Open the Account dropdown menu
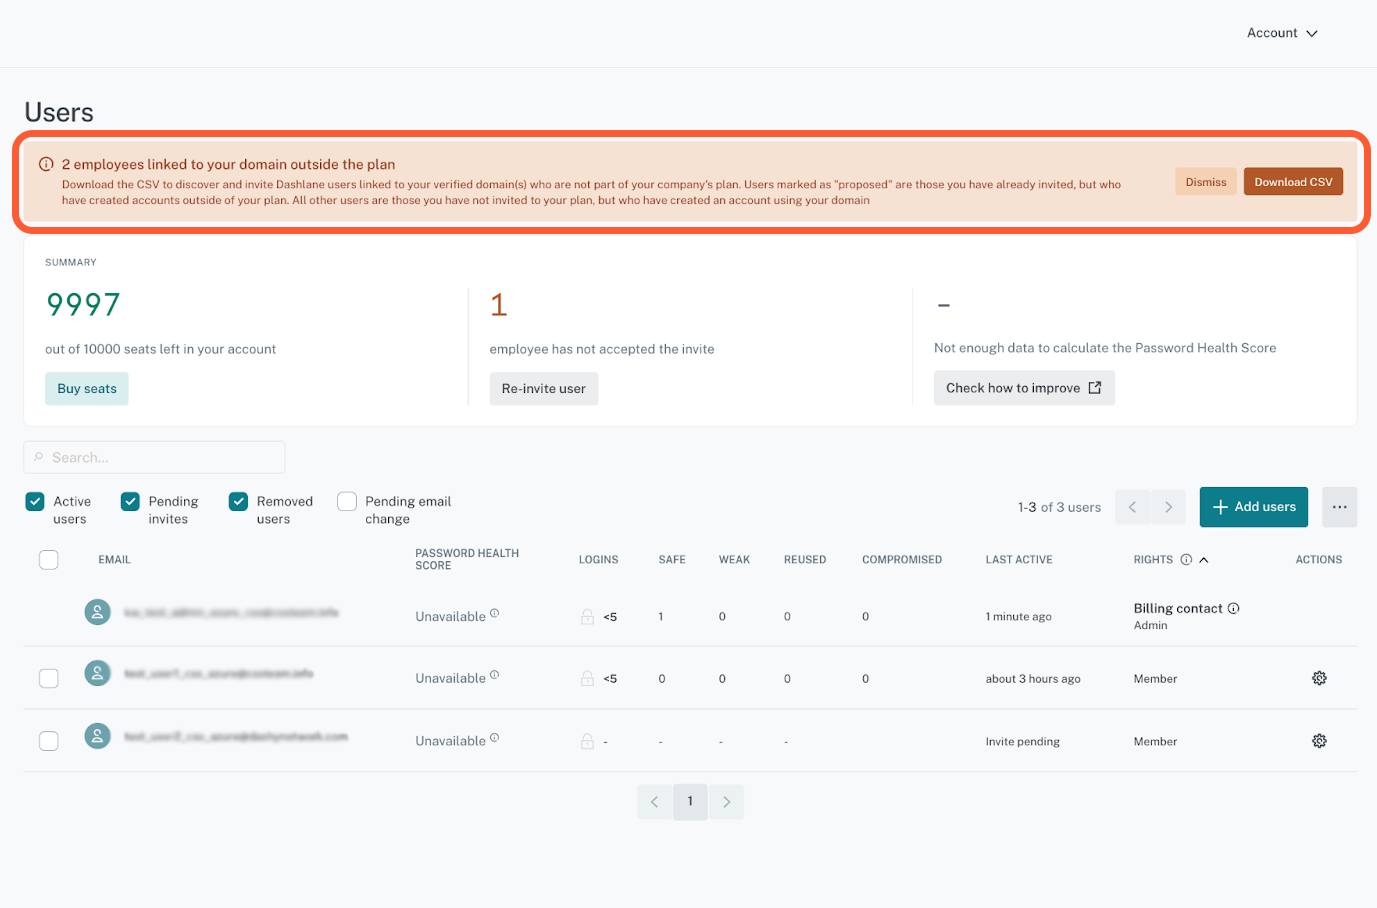Screen dimensions: 1377x908 pos(1282,33)
